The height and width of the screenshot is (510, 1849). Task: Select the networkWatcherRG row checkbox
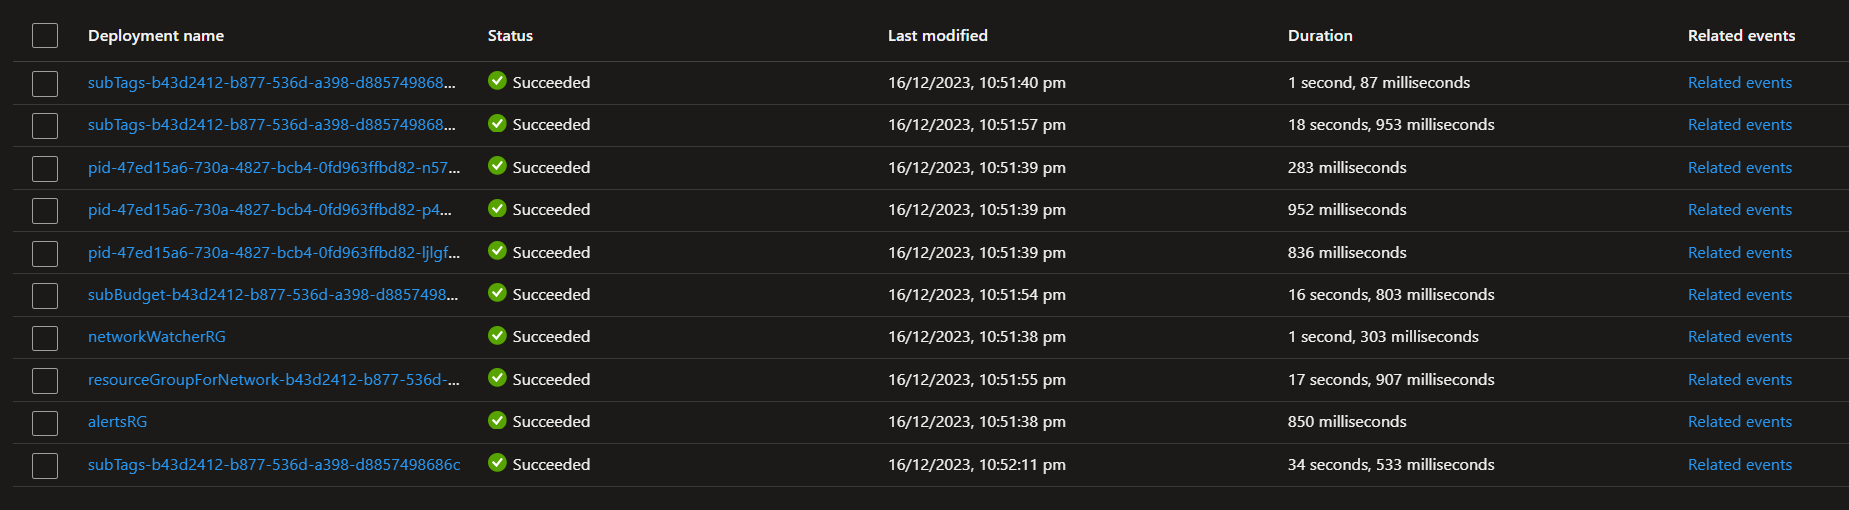[45, 338]
